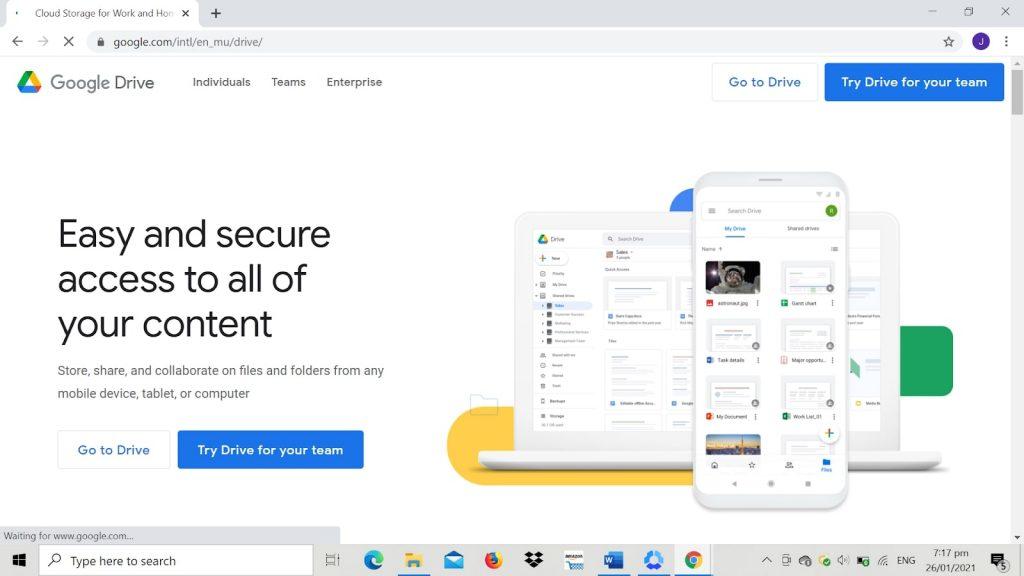Show hidden system tray icons

(x=767, y=560)
